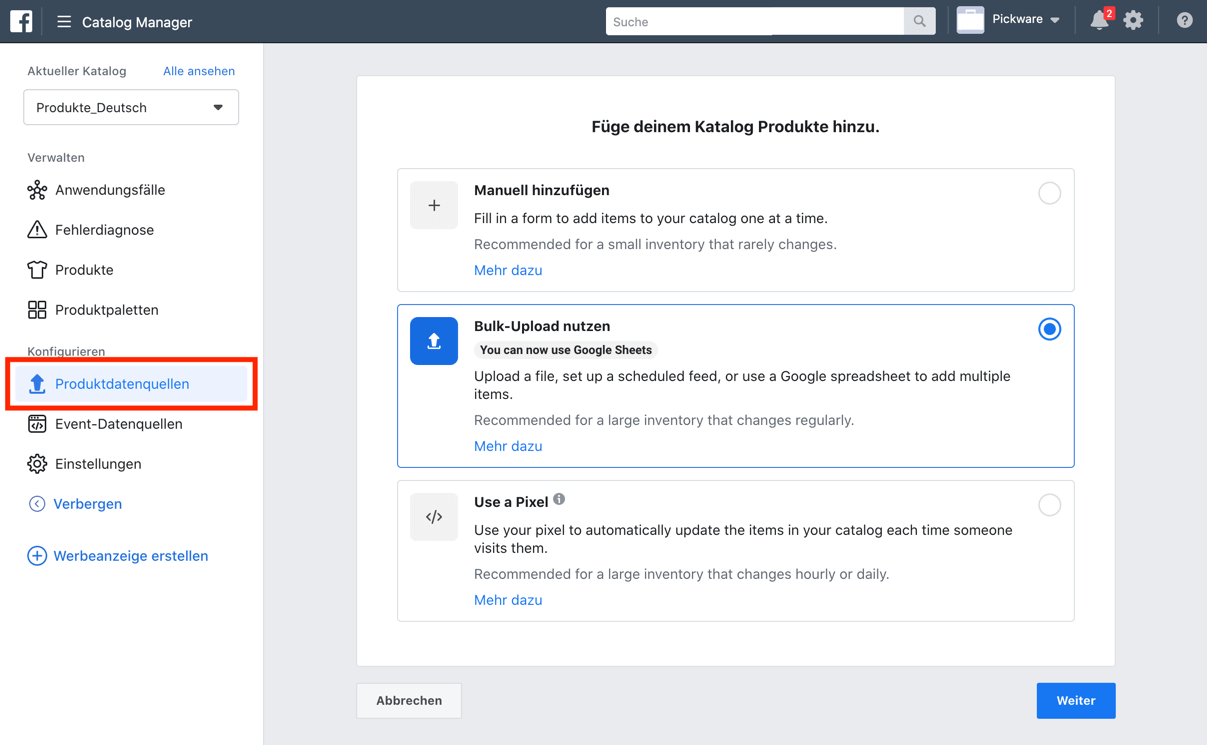The height and width of the screenshot is (745, 1207).
Task: Select the Bulk-Upload nutzen radio button
Action: click(x=1049, y=329)
